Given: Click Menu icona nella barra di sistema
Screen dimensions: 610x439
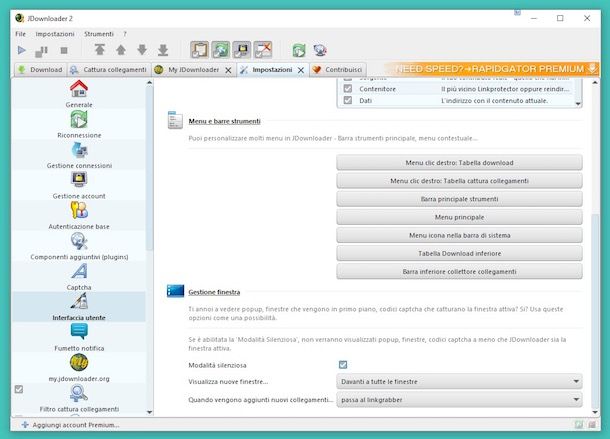Looking at the screenshot, I should coord(459,235).
